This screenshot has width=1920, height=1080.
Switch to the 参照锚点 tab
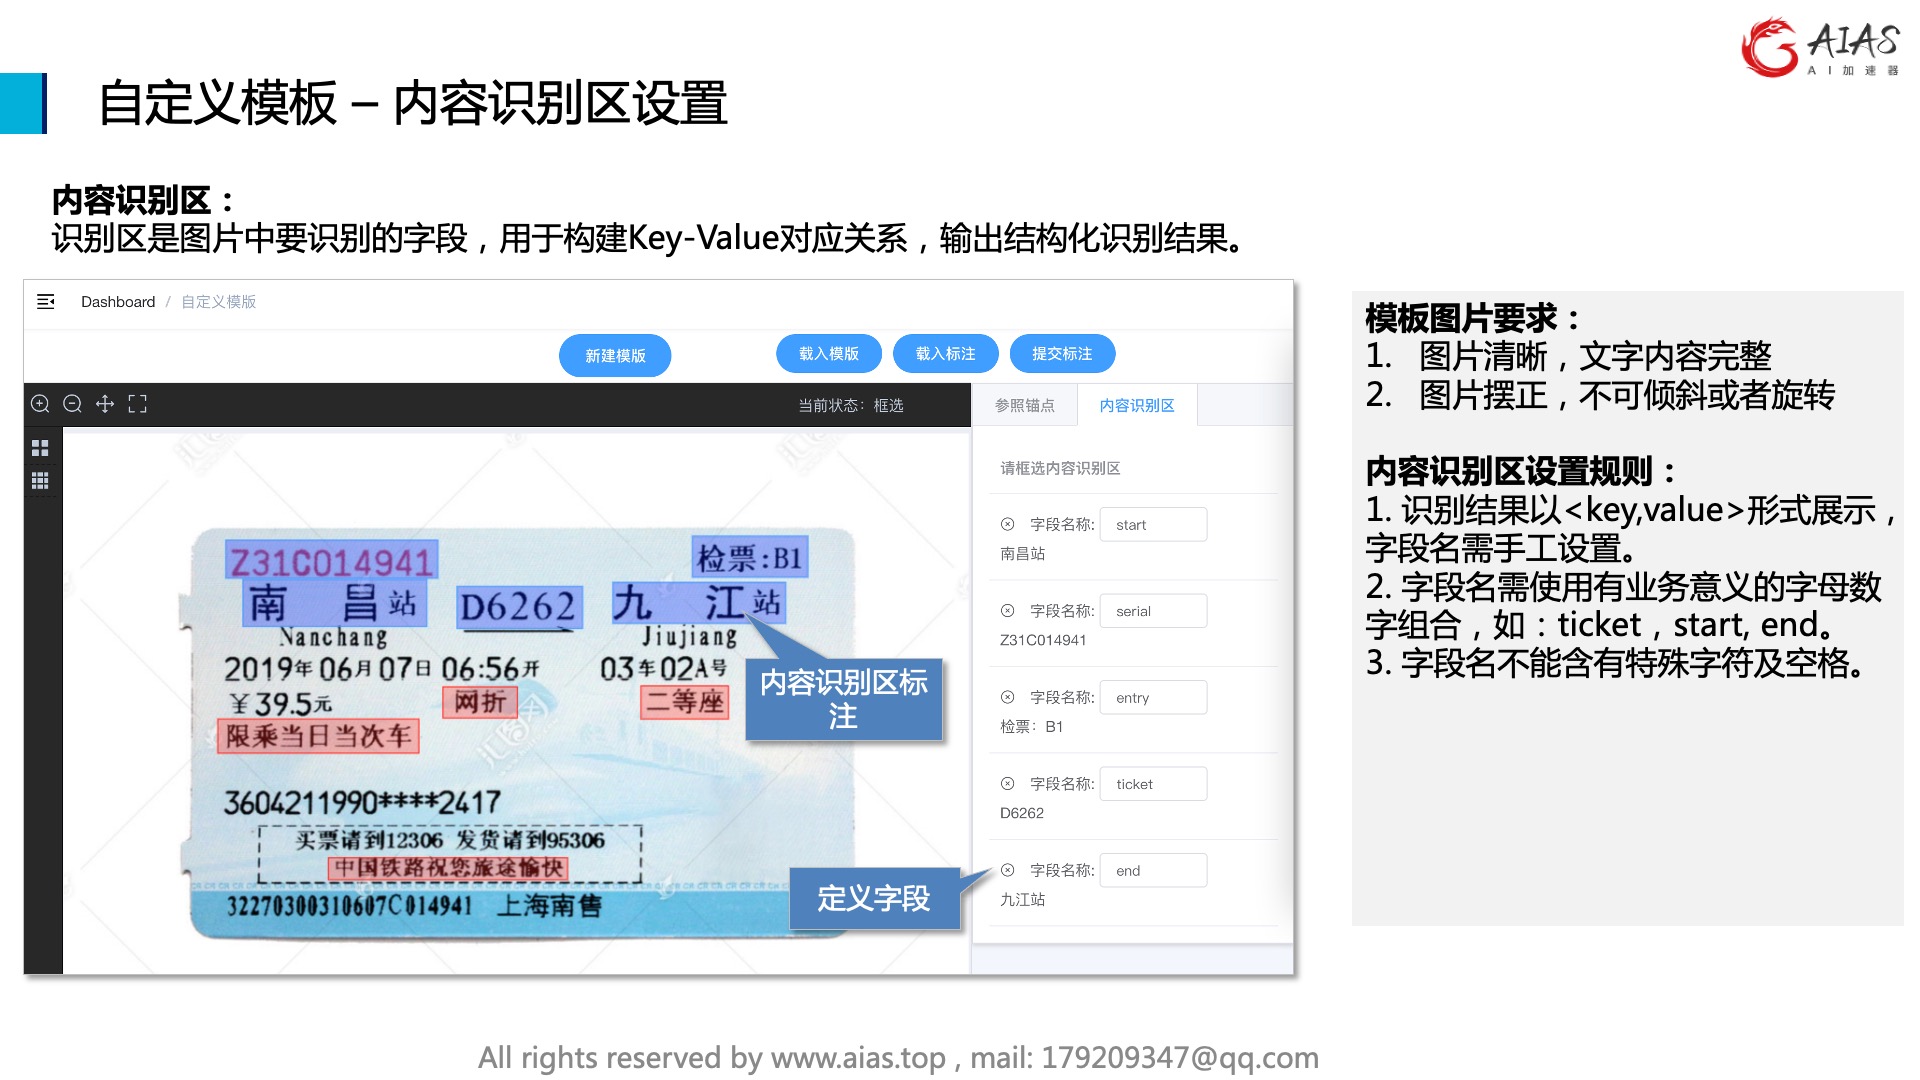(x=1024, y=405)
